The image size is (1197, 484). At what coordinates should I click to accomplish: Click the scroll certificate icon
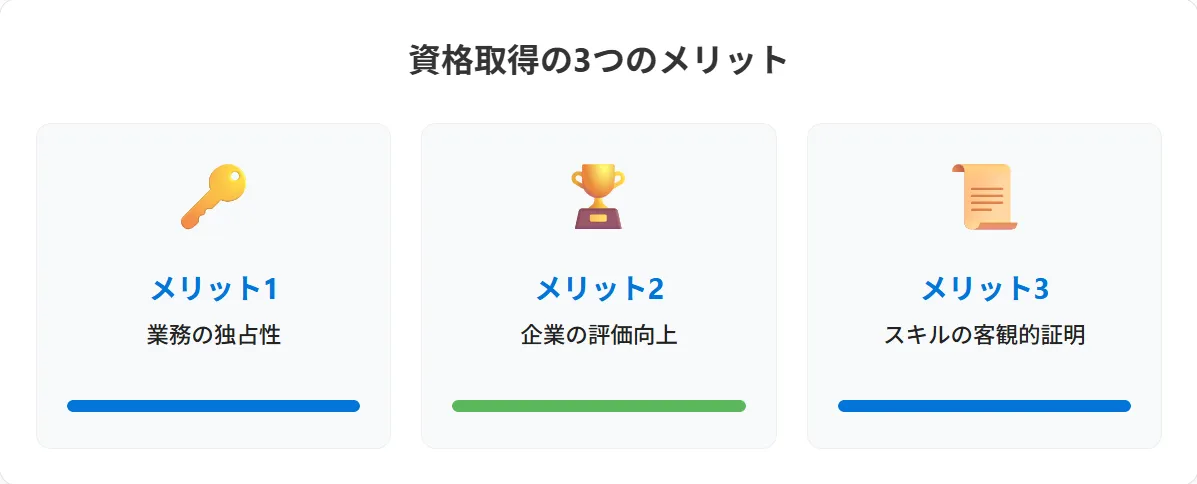pyautogui.click(x=984, y=197)
